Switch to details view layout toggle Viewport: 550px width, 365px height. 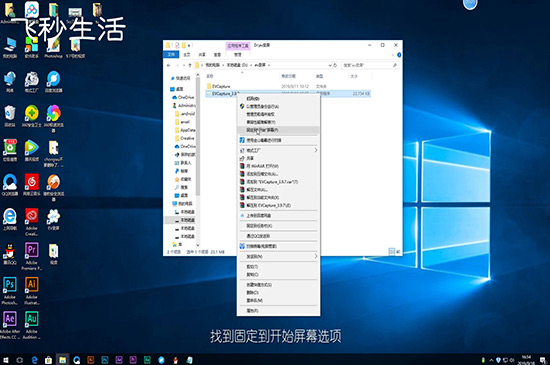tap(391, 251)
